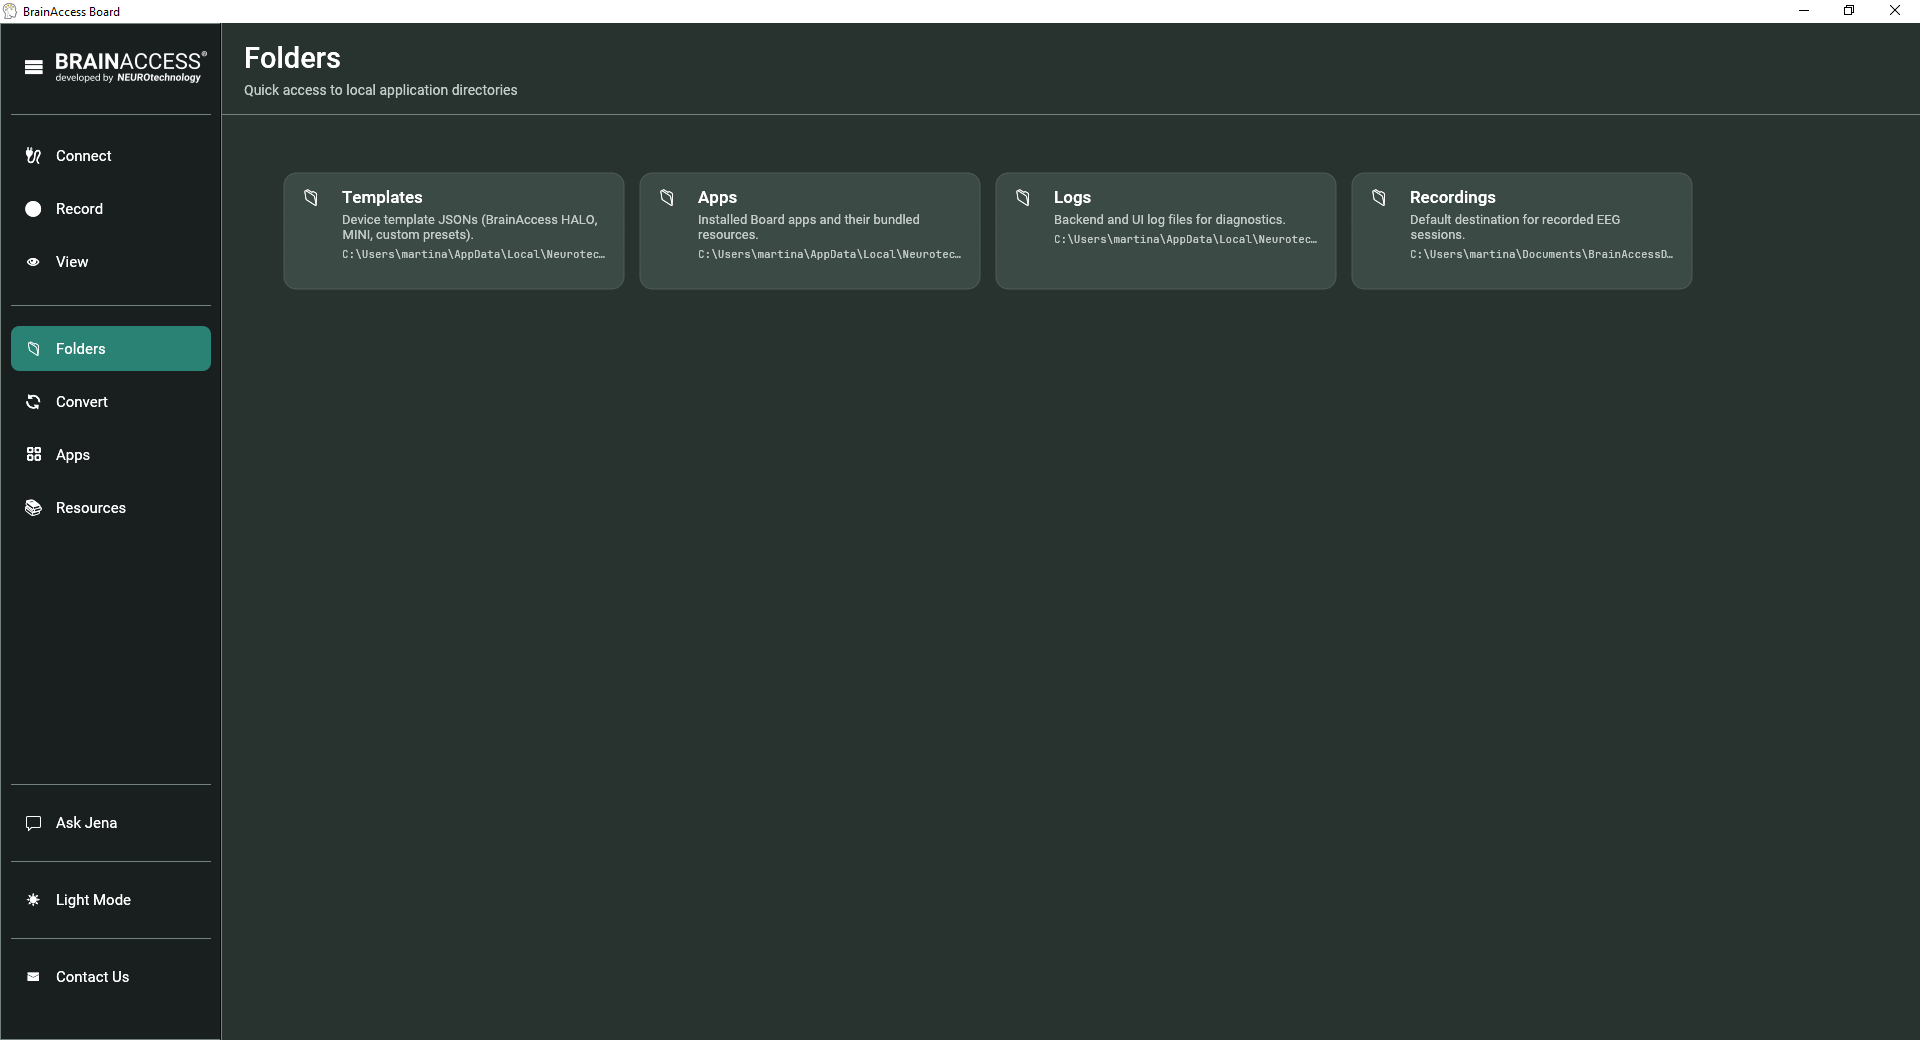Open the Apps folder card title
This screenshot has width=1920, height=1040.
tap(717, 198)
